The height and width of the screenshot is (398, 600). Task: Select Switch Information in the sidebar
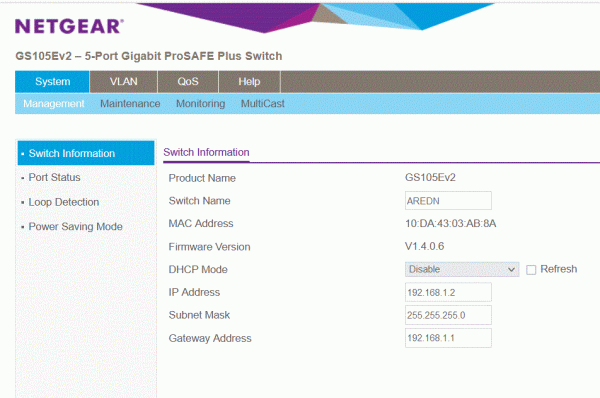[86, 153]
